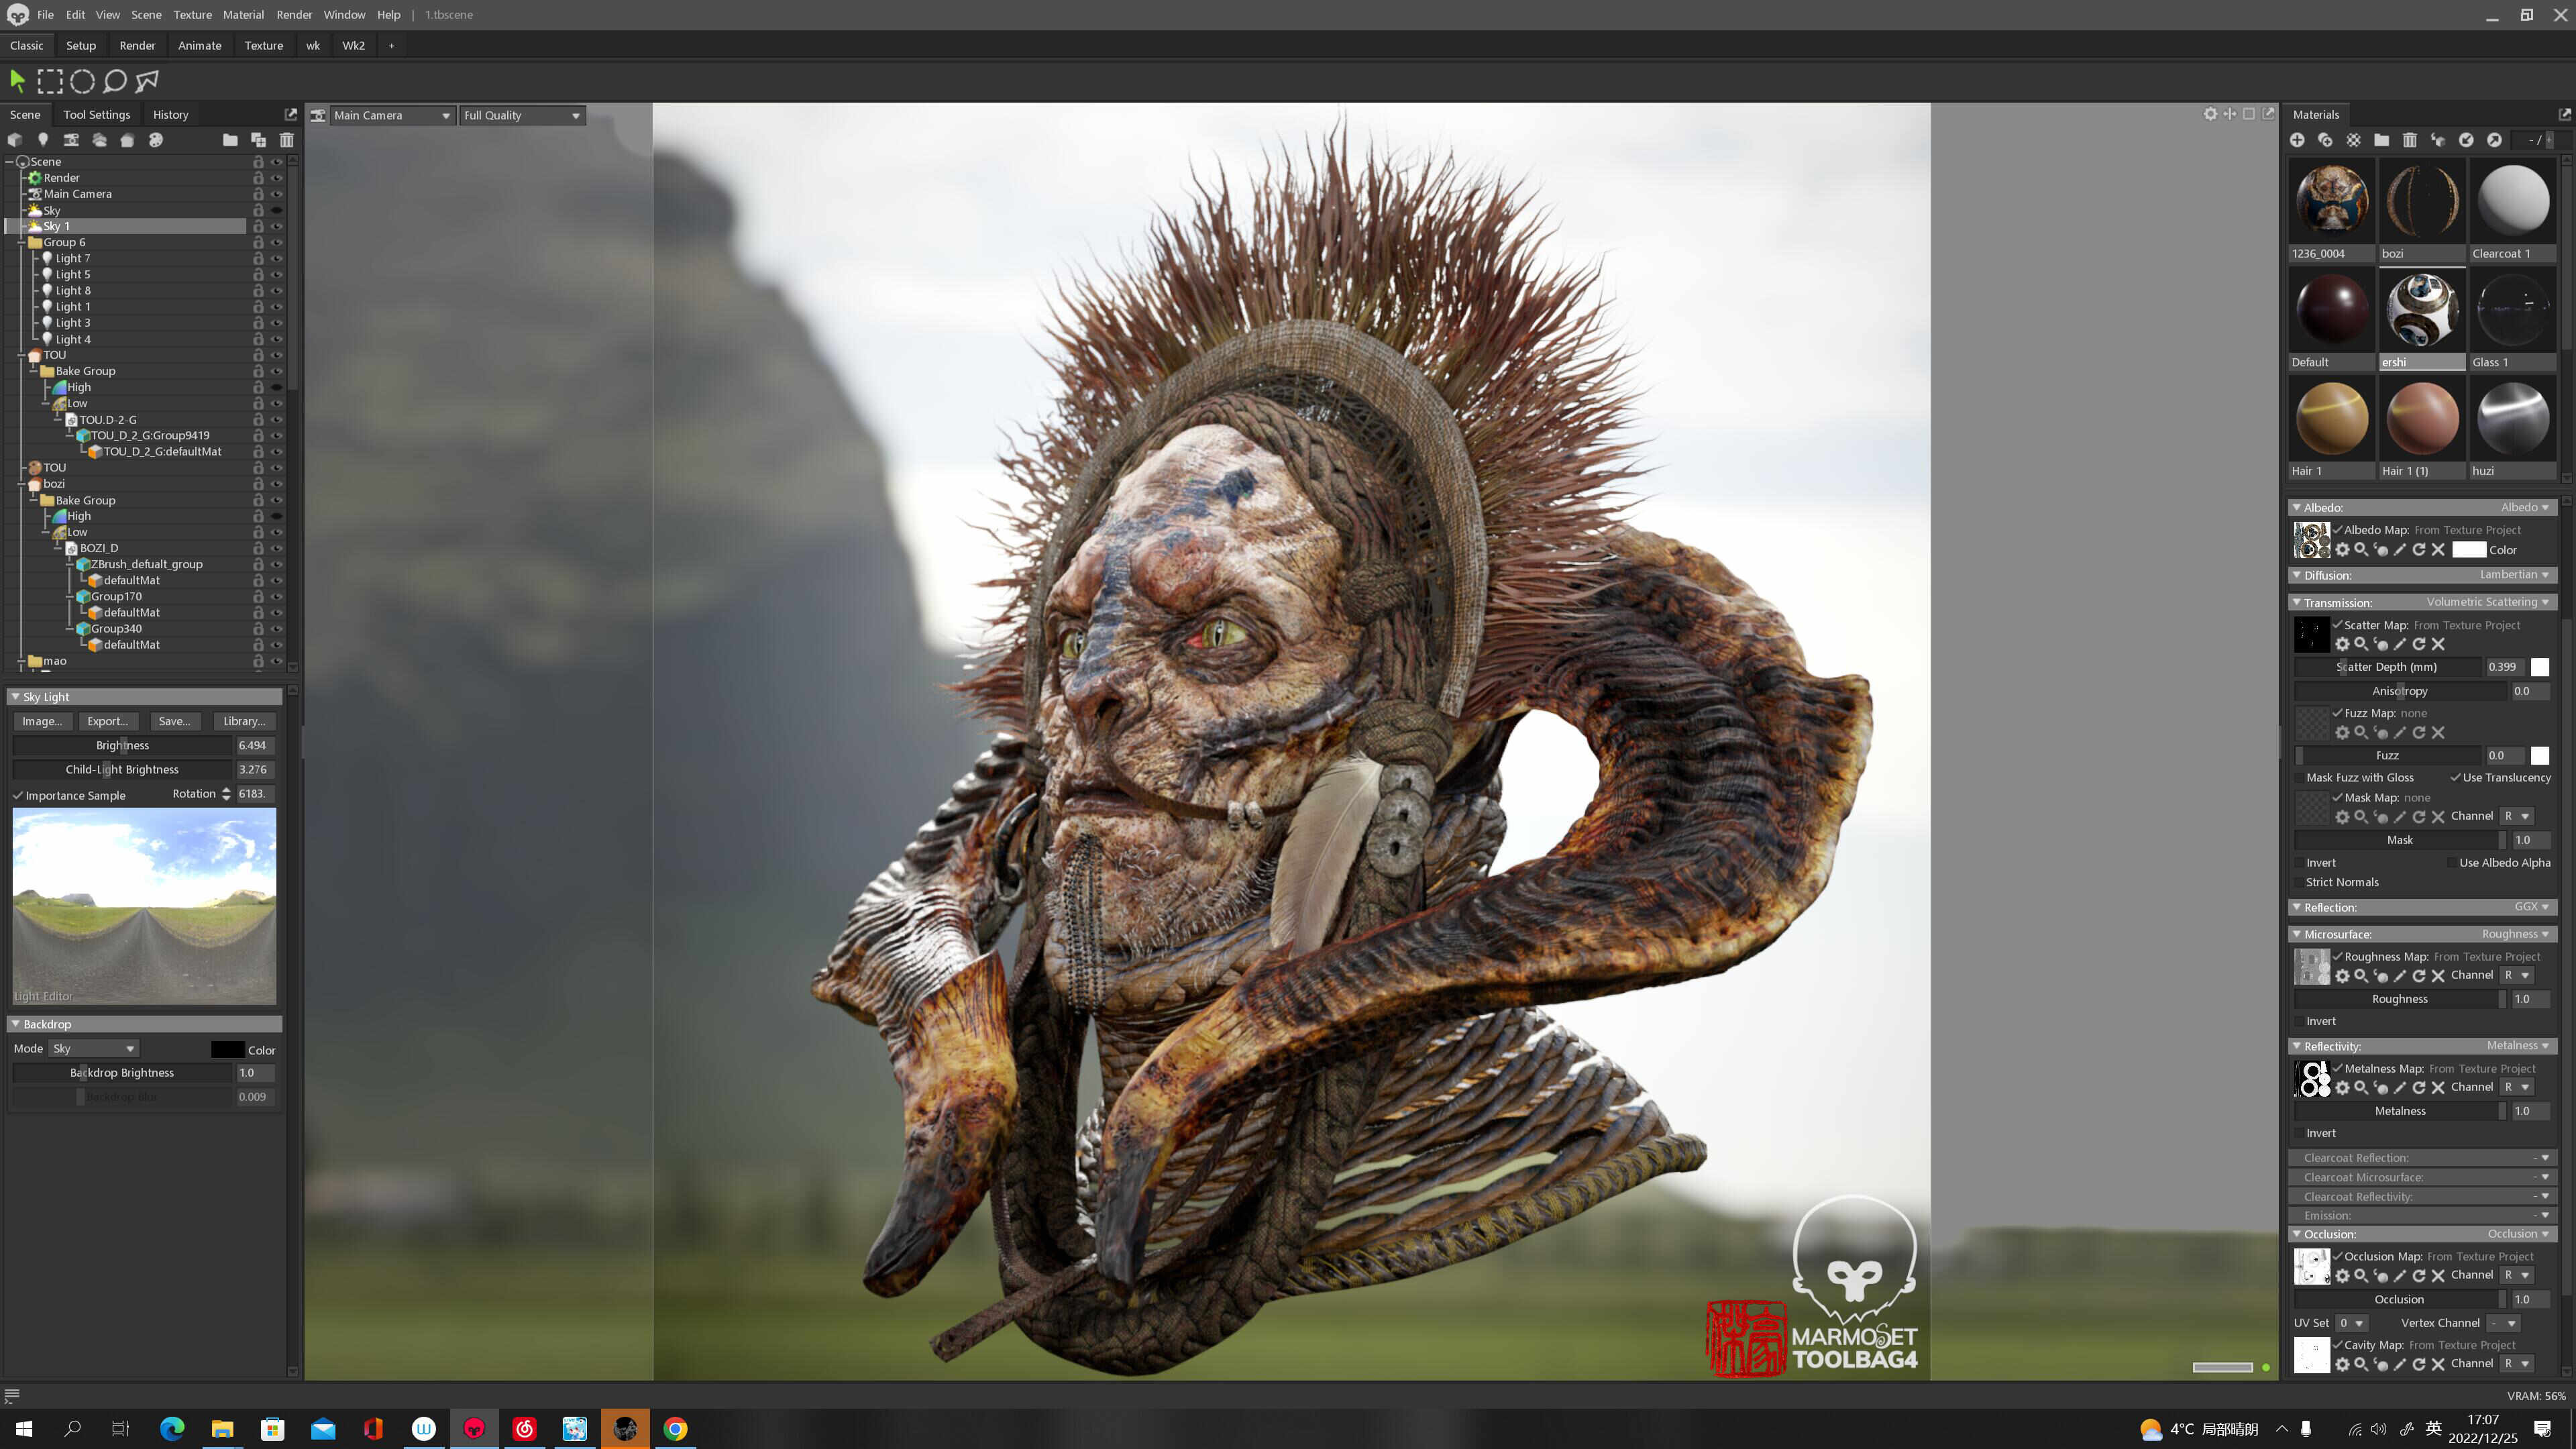
Task: Choose the polygon selection tool
Action: pos(148,81)
